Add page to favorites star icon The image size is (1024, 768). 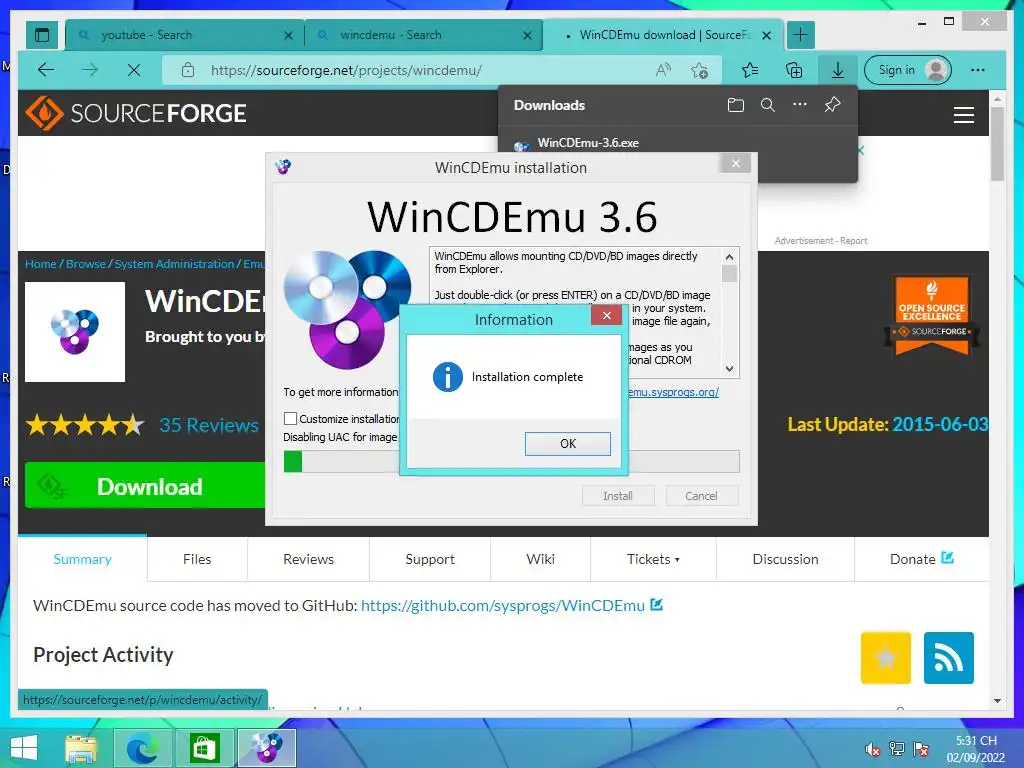699,70
